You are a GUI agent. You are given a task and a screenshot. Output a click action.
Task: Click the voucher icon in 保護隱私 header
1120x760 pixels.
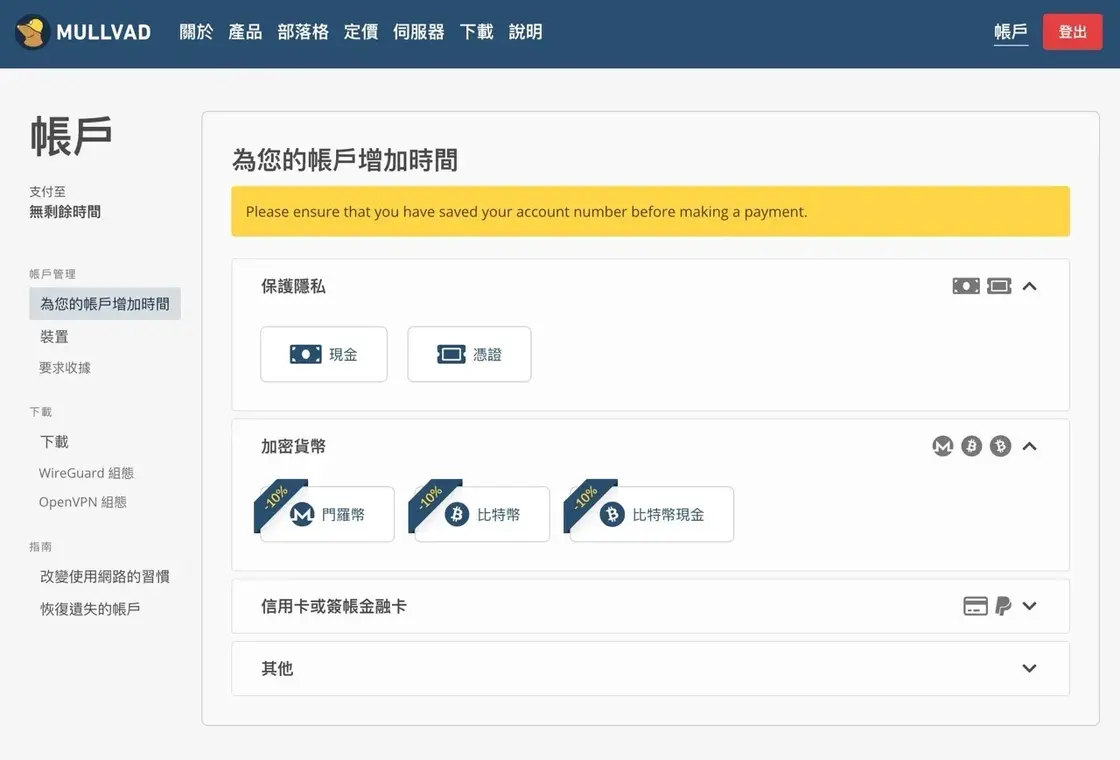tap(999, 286)
